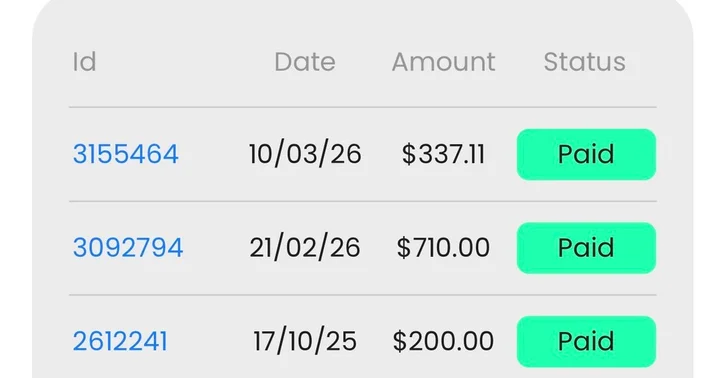This screenshot has height=378, width=720.
Task: Sort by the Amount column header
Action: pos(444,62)
